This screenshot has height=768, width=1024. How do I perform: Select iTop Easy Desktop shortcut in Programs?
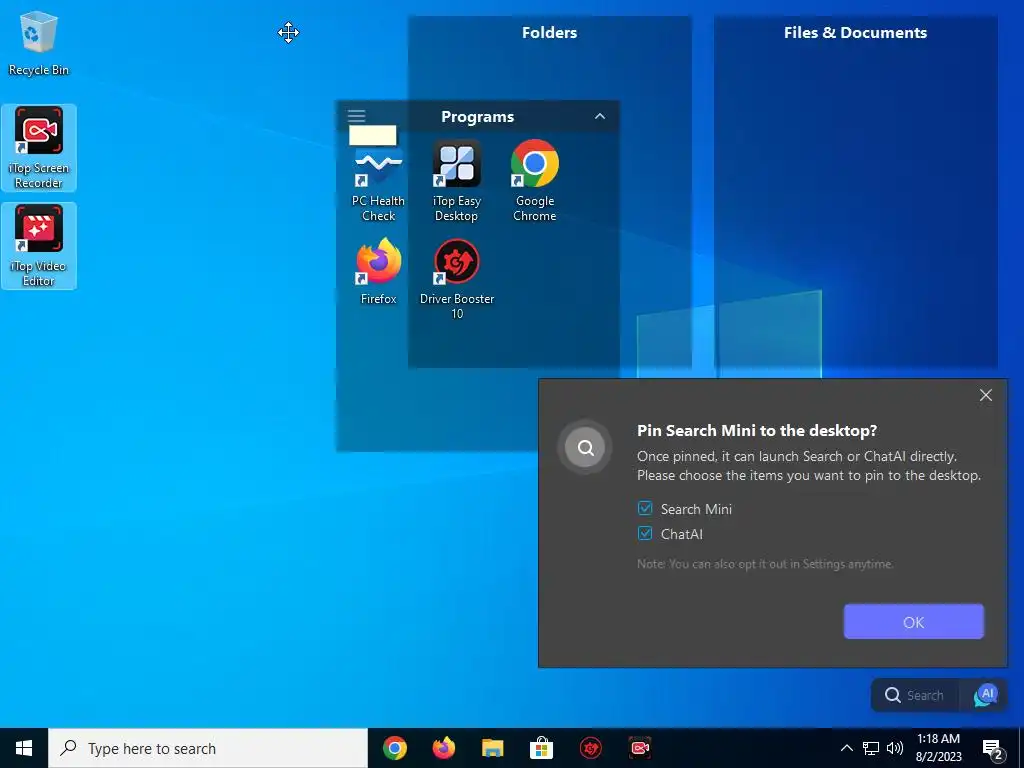456,181
